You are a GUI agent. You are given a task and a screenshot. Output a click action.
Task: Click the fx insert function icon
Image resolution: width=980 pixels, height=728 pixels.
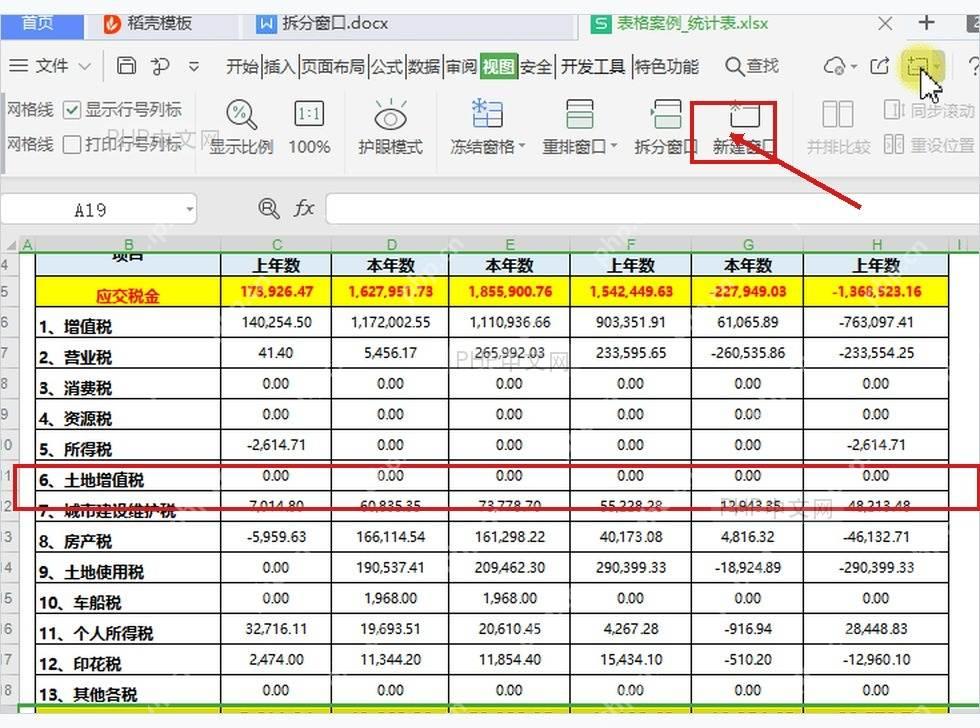(x=304, y=208)
